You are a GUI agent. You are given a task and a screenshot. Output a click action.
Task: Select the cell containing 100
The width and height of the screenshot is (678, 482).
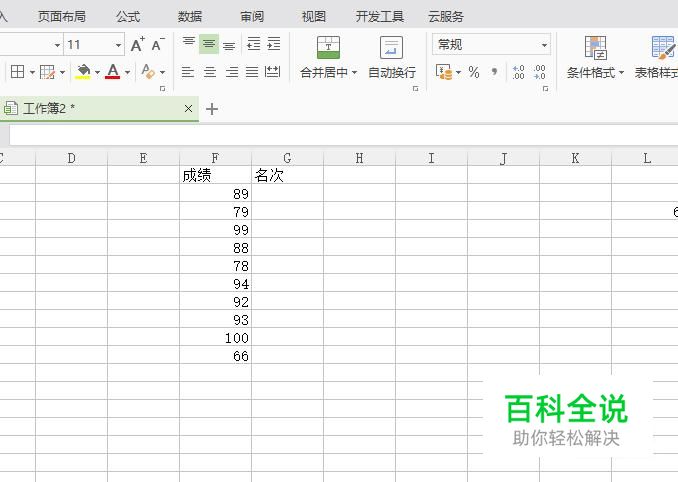point(215,337)
